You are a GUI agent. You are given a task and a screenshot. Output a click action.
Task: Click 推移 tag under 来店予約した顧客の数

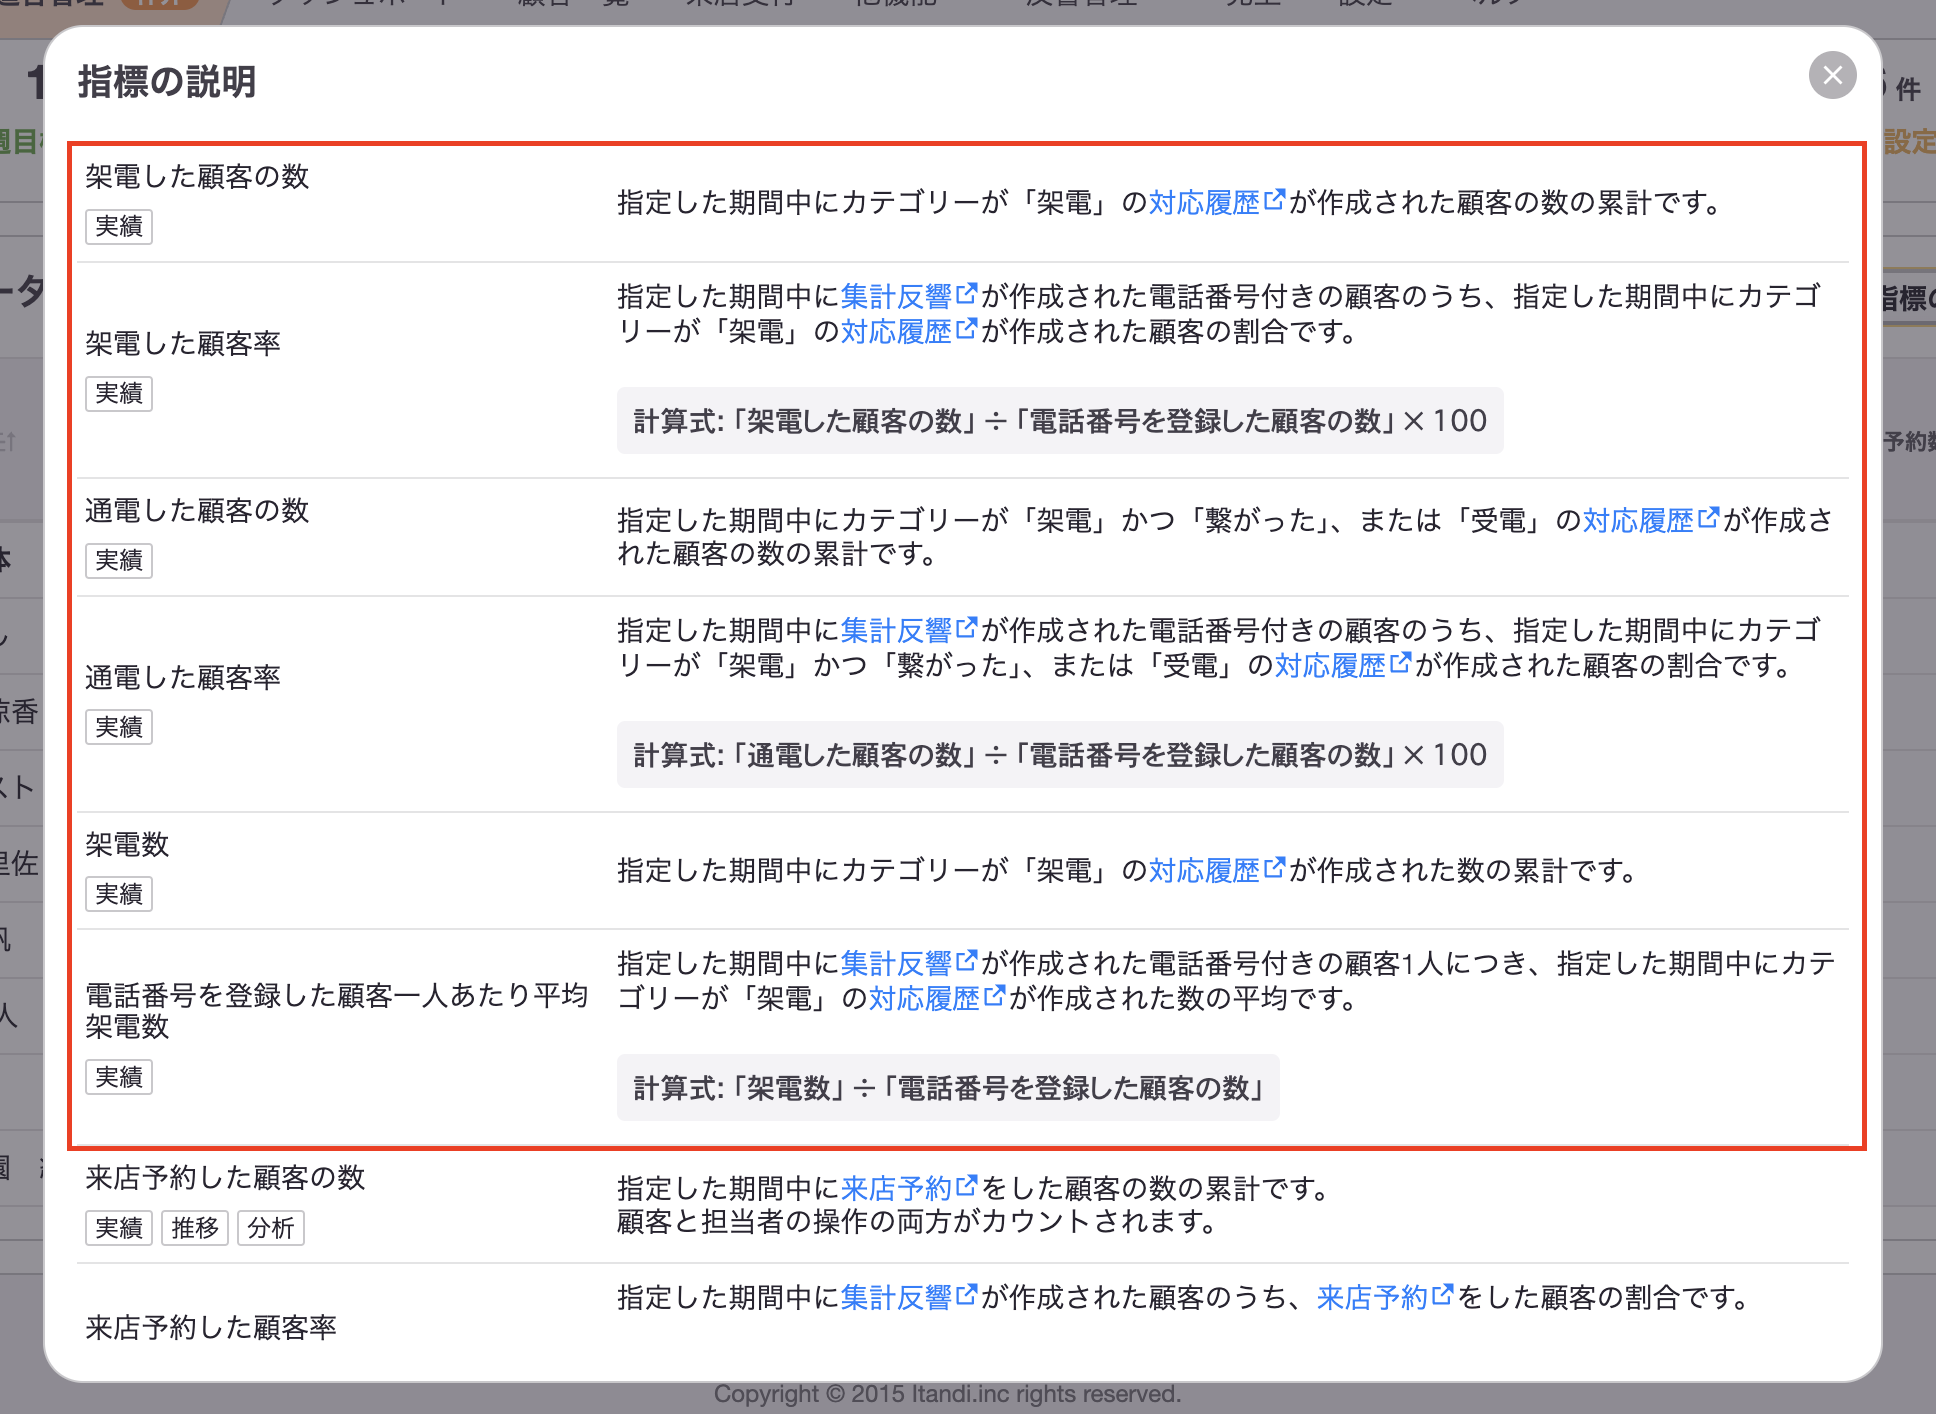(195, 1227)
